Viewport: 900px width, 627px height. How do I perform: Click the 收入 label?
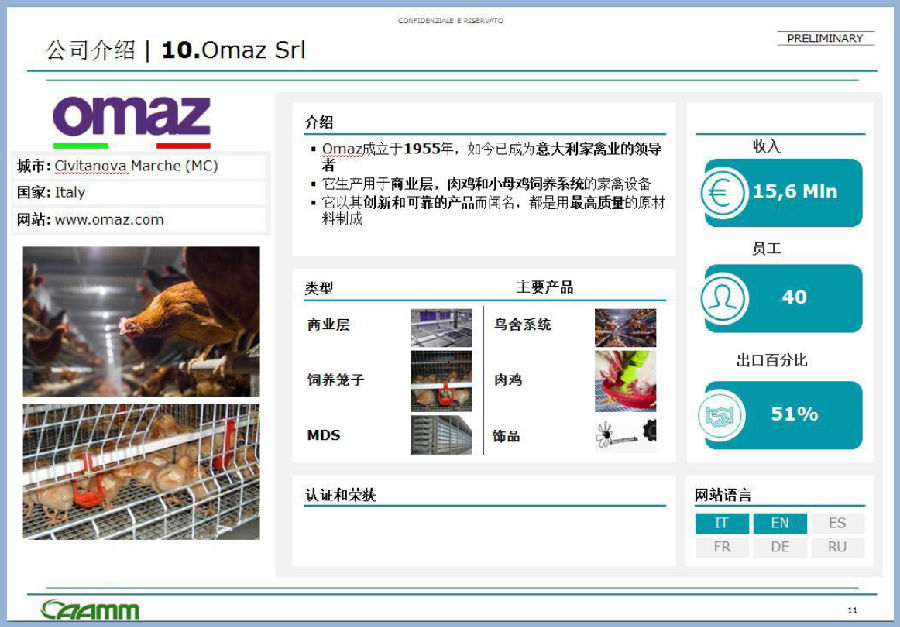(767, 146)
